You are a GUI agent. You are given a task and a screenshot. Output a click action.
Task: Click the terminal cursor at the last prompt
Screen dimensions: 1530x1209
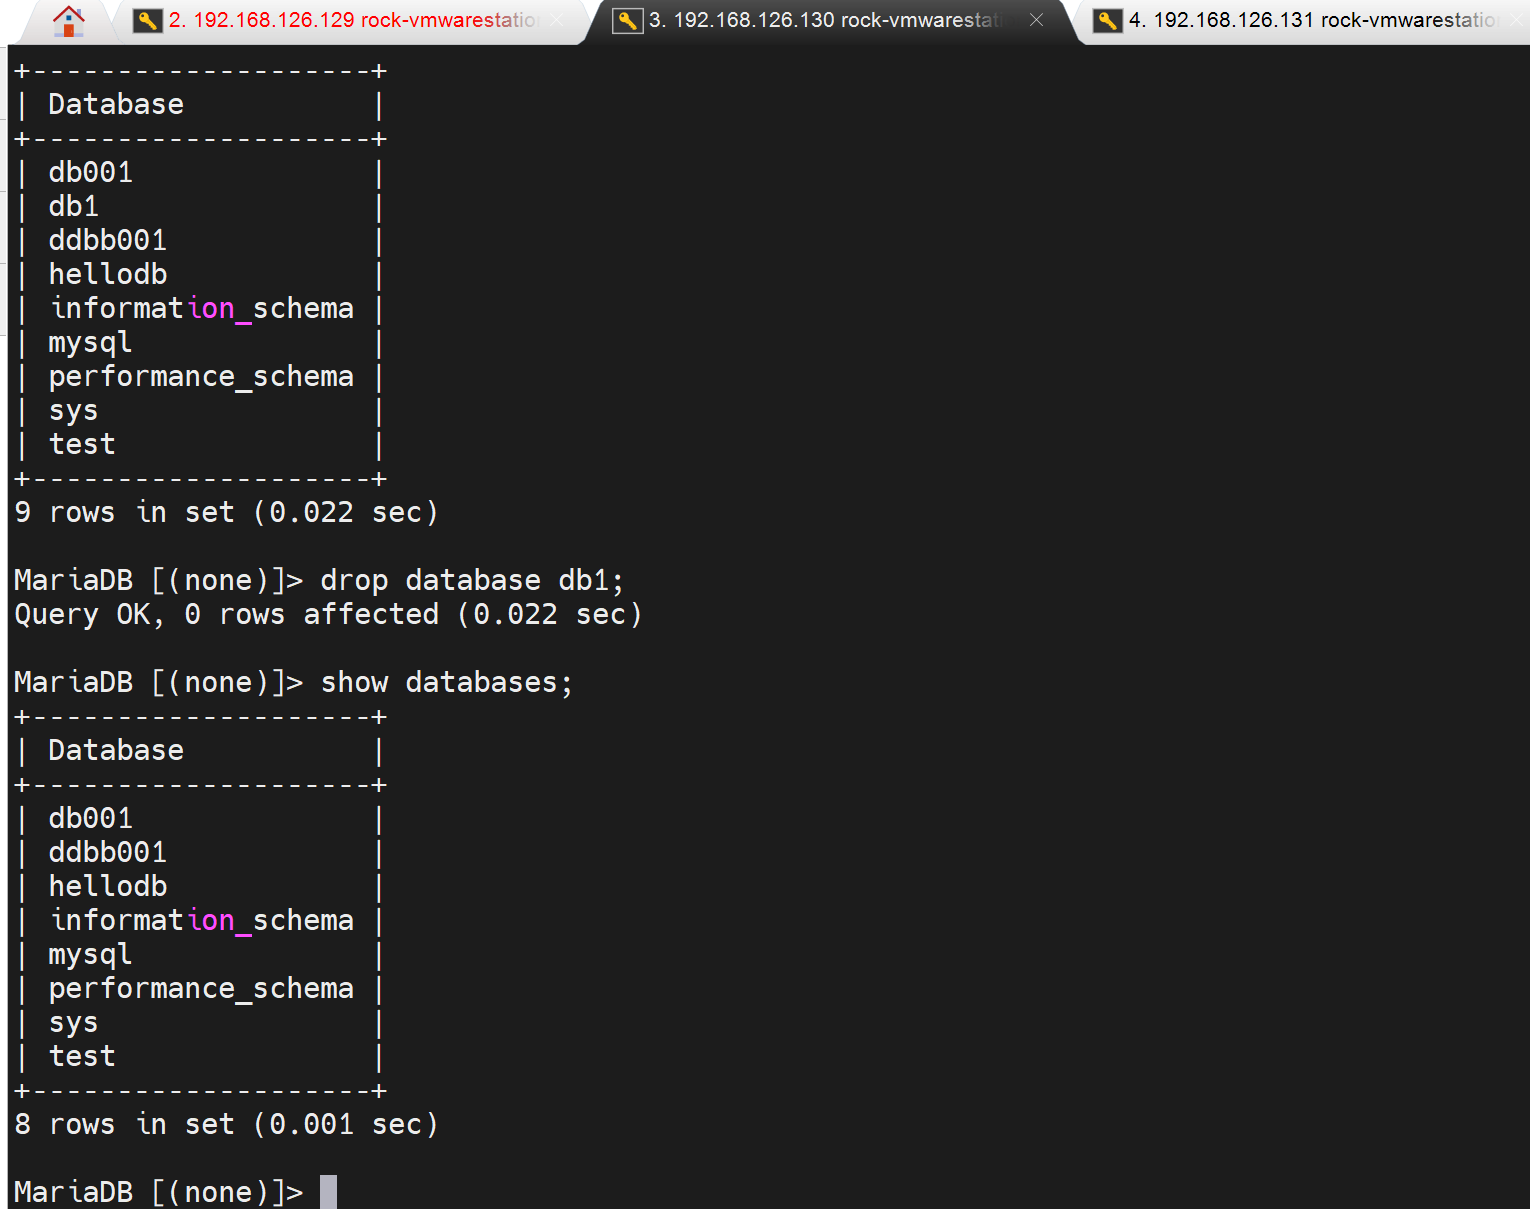tap(328, 1192)
